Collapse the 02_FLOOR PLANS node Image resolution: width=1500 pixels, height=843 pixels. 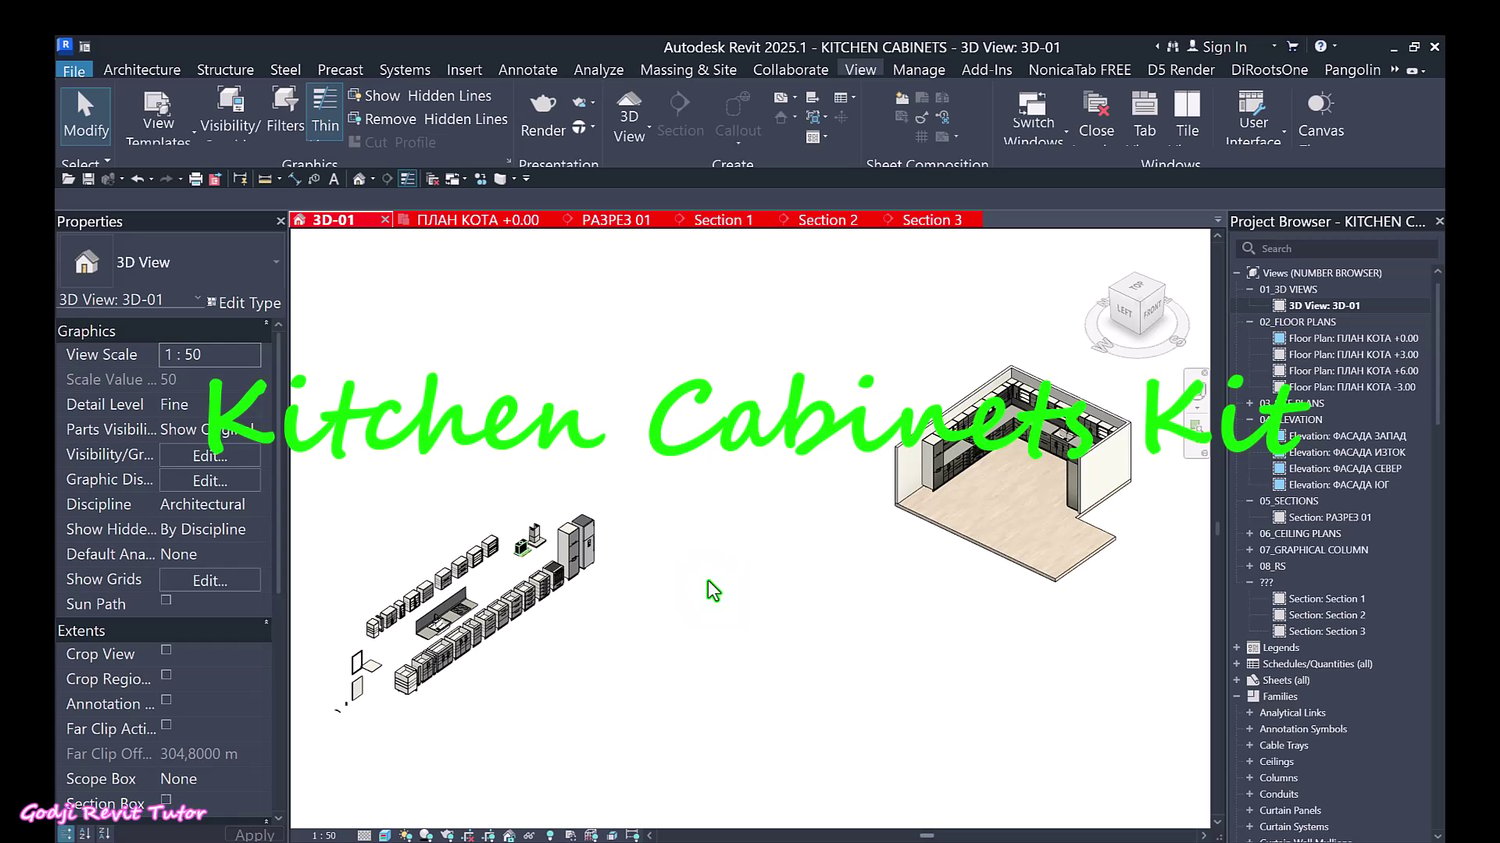coord(1250,322)
